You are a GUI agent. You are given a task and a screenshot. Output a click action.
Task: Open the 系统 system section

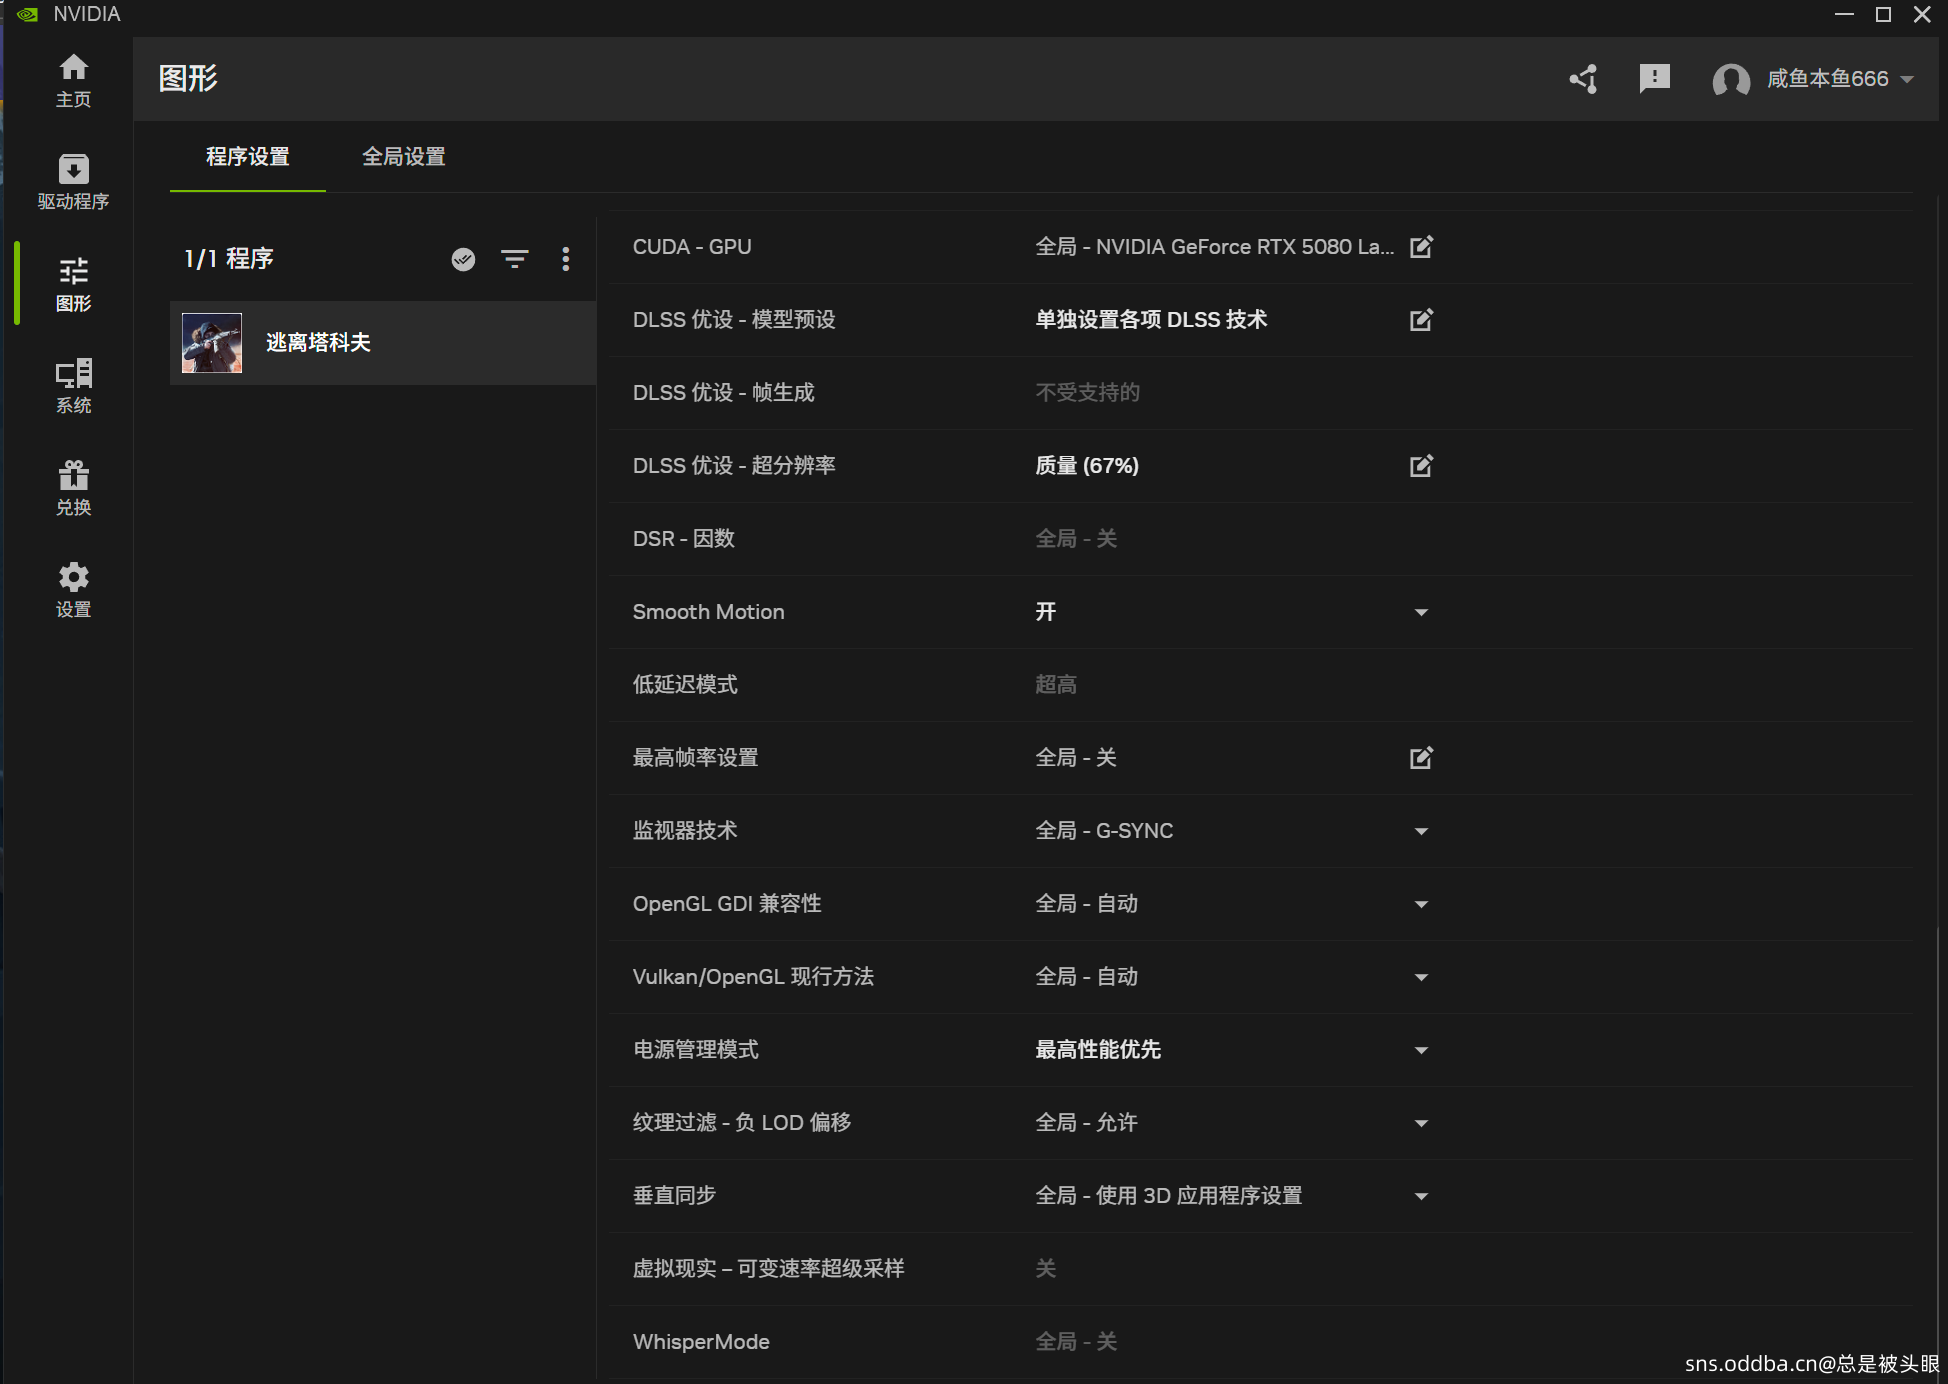(73, 387)
